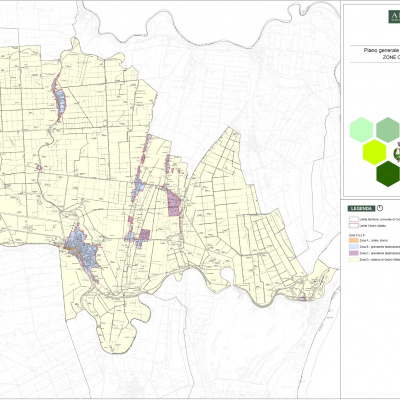The image size is (400, 400).
Task: Click the light blue Zona B legend swatch
Action: [354, 247]
